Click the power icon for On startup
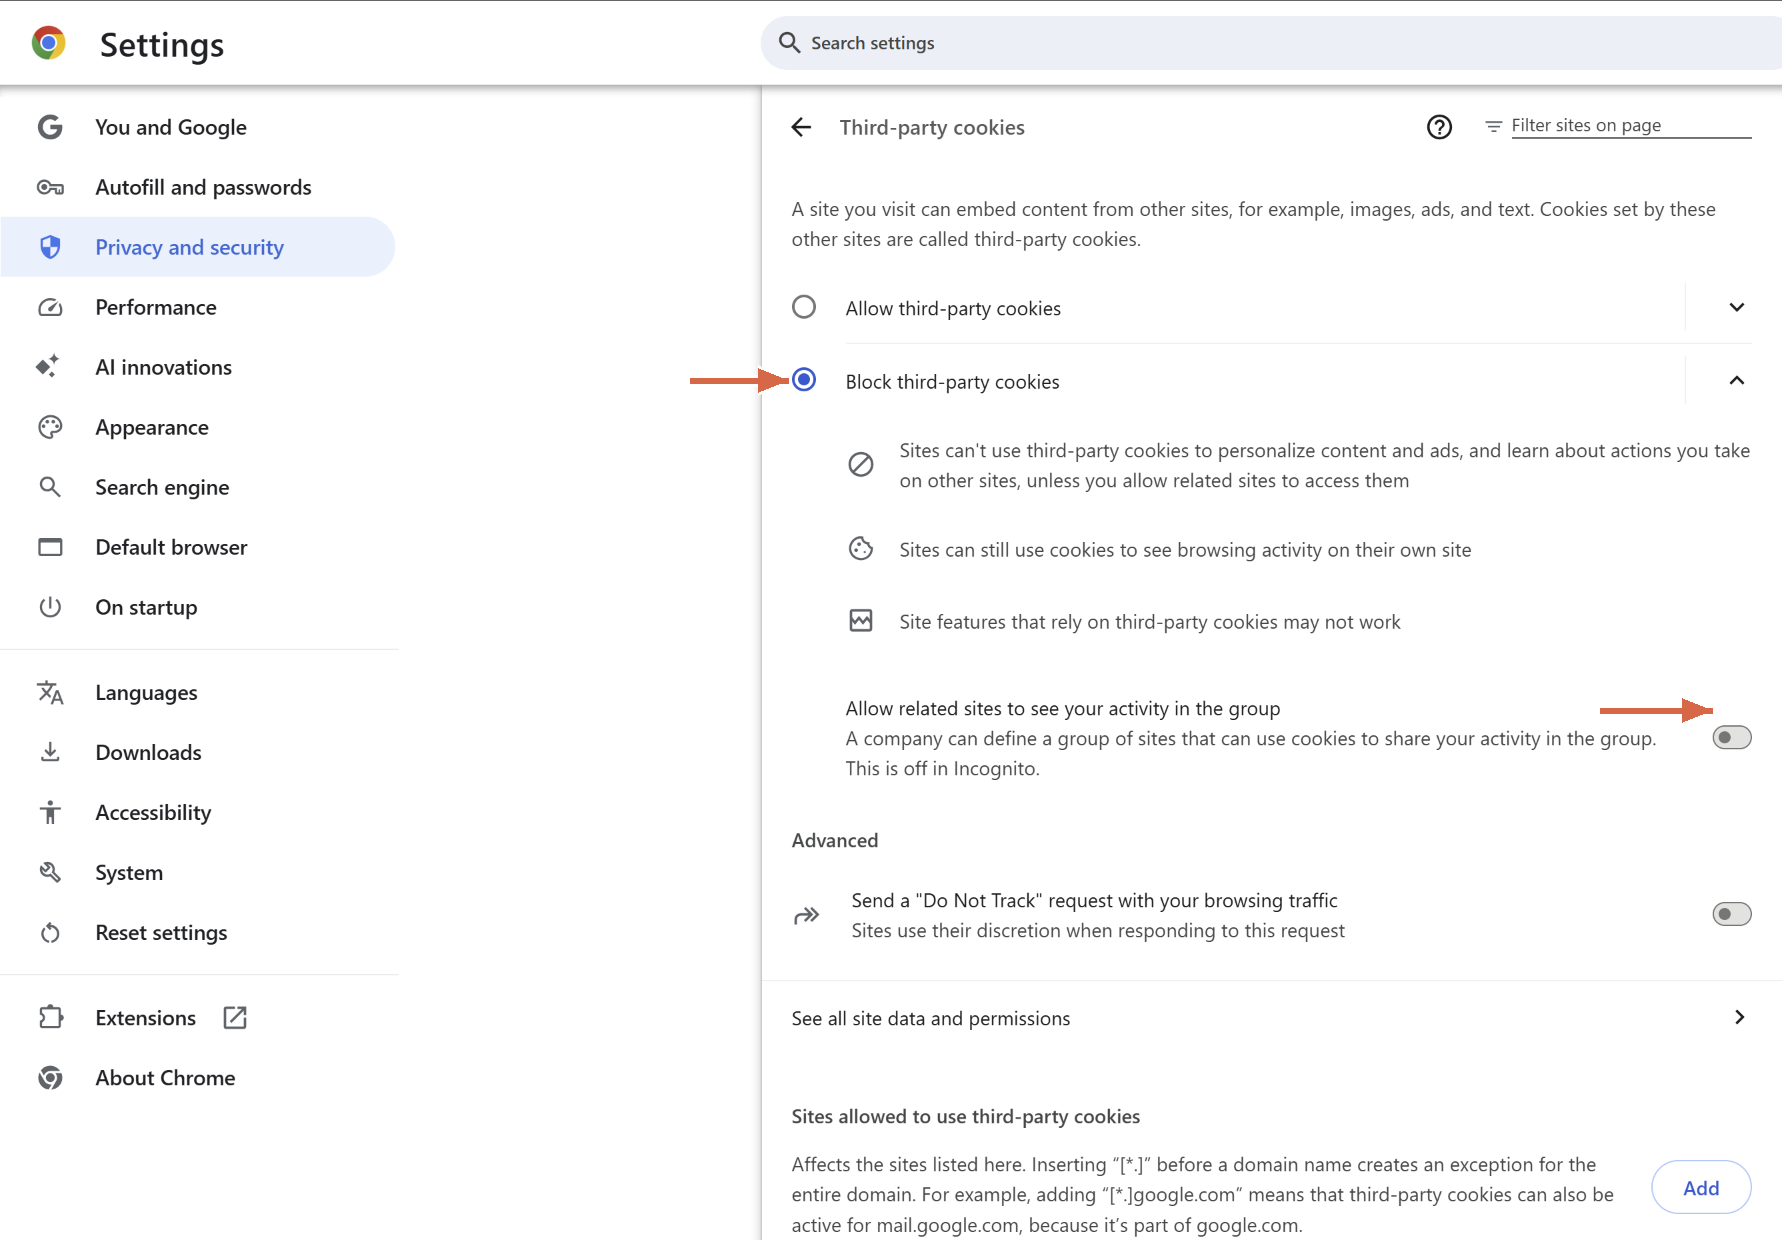 point(50,607)
